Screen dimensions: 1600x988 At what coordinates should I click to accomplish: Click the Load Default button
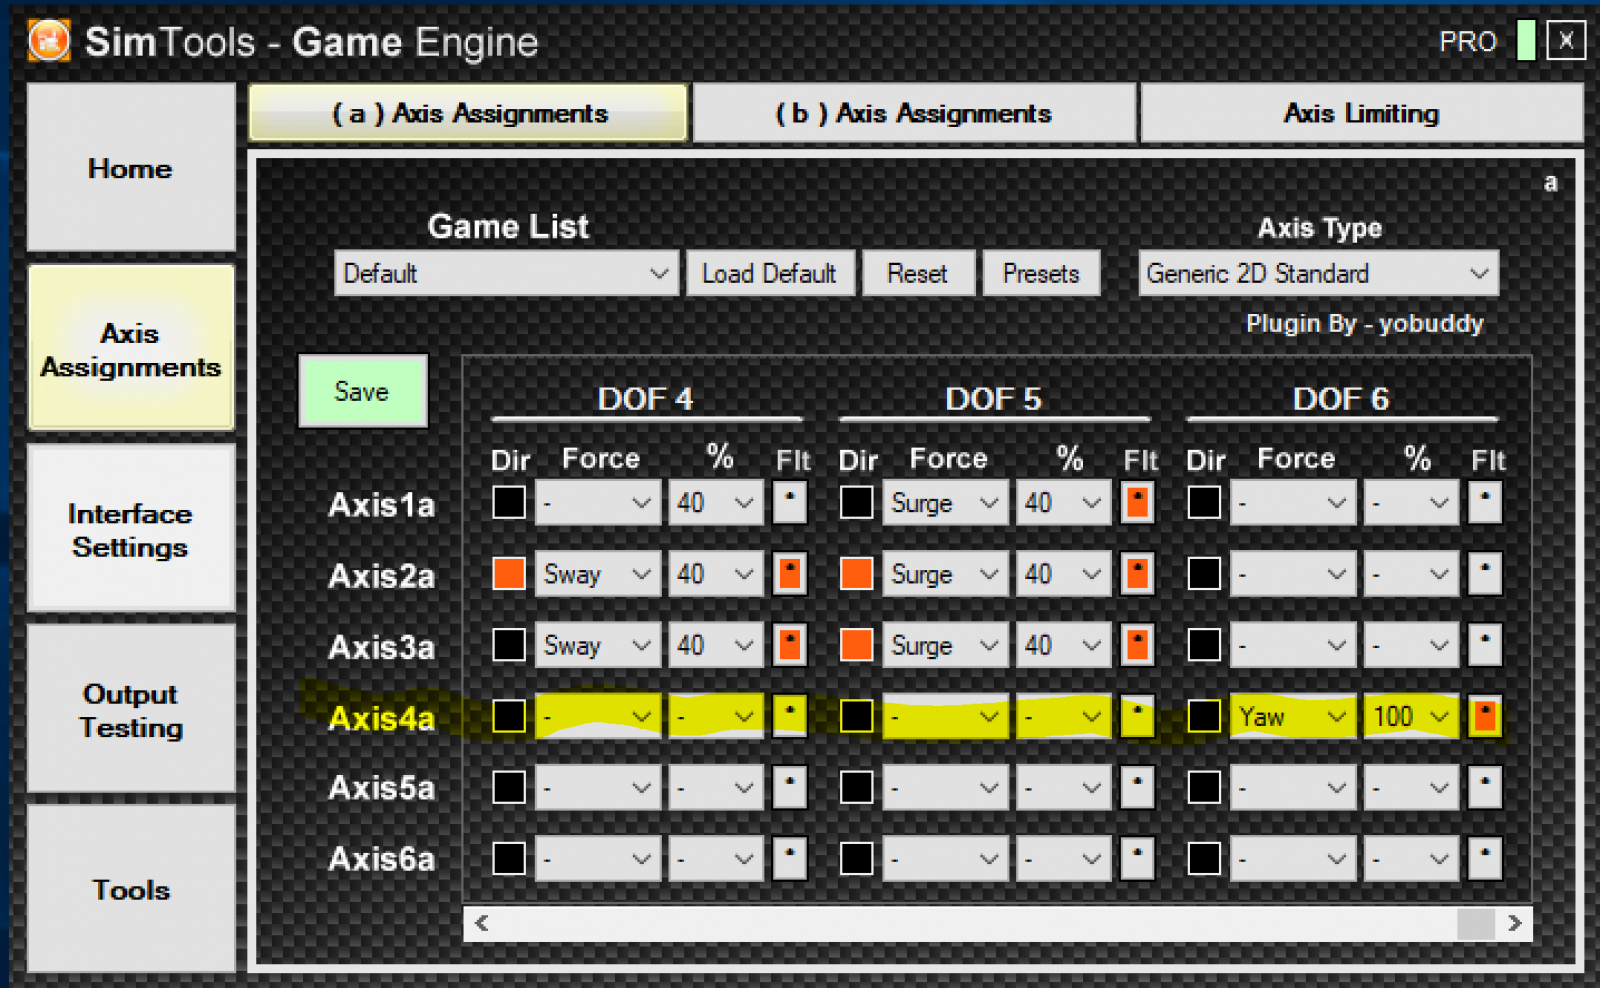pyautogui.click(x=770, y=273)
